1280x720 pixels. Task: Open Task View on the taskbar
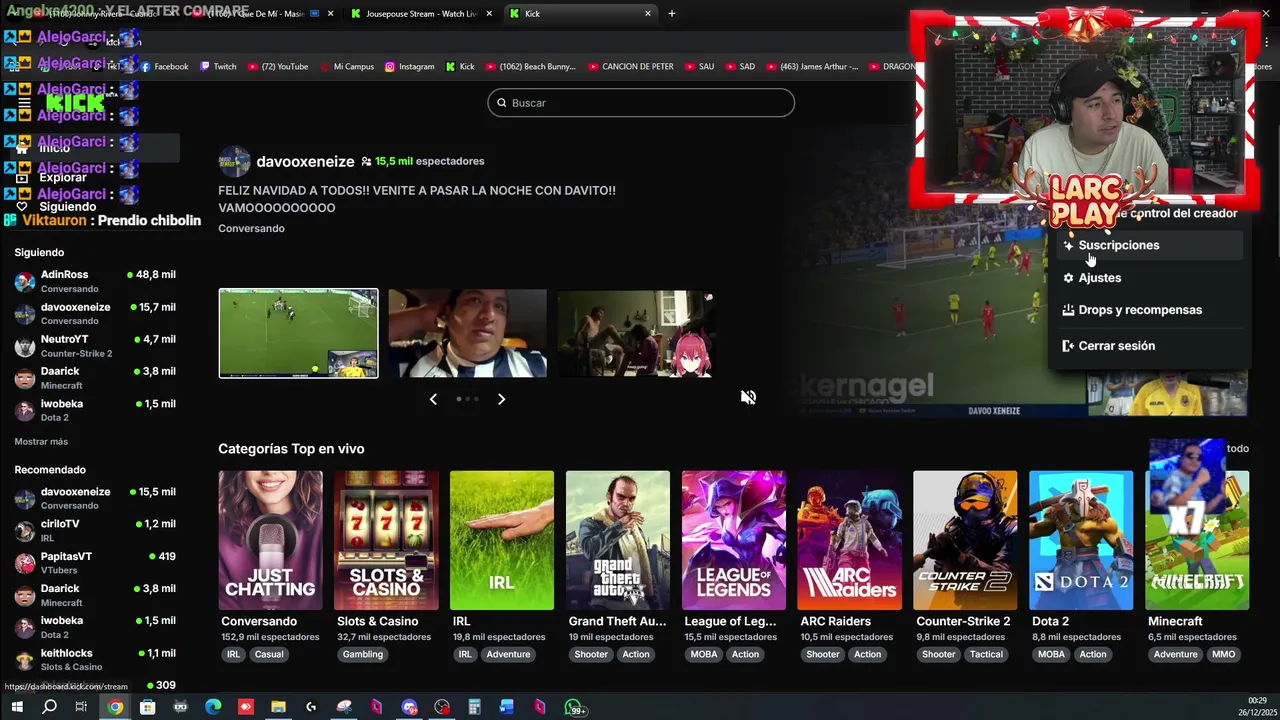pos(81,707)
